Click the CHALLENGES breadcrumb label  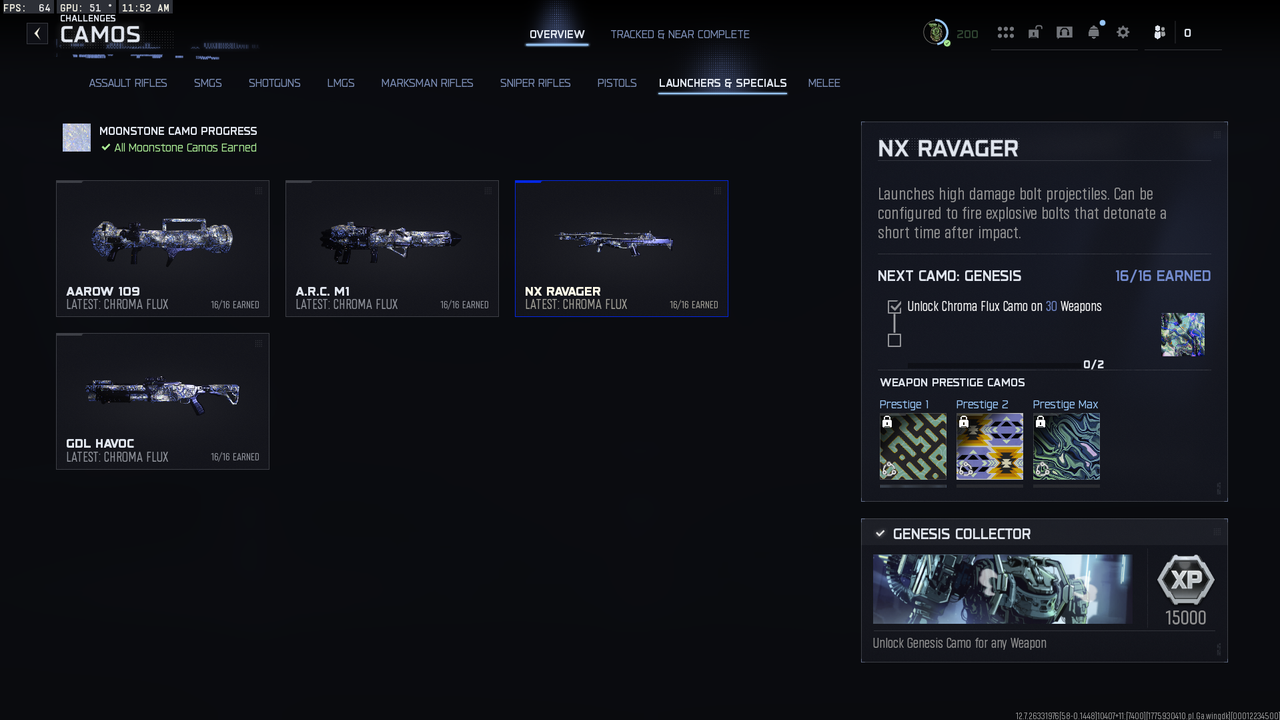pyautogui.click(x=88, y=18)
